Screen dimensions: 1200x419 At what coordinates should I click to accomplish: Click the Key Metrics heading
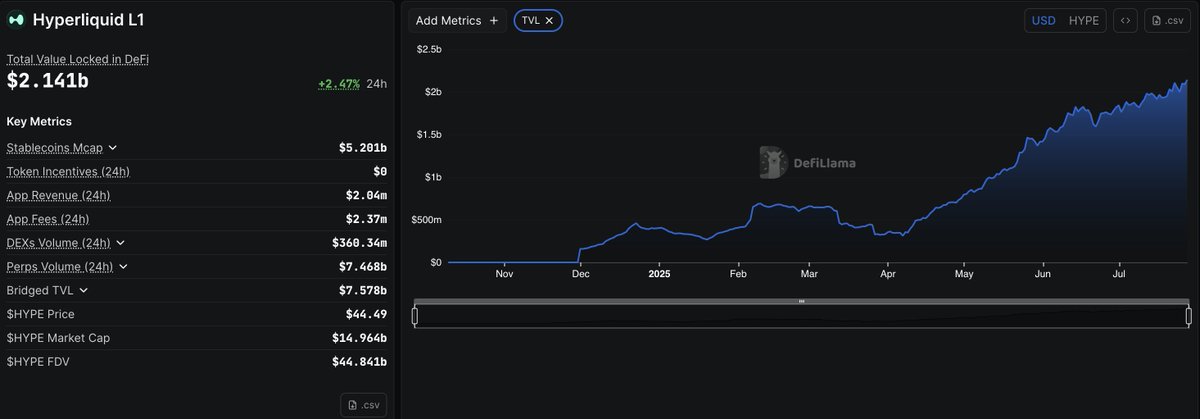pos(39,121)
